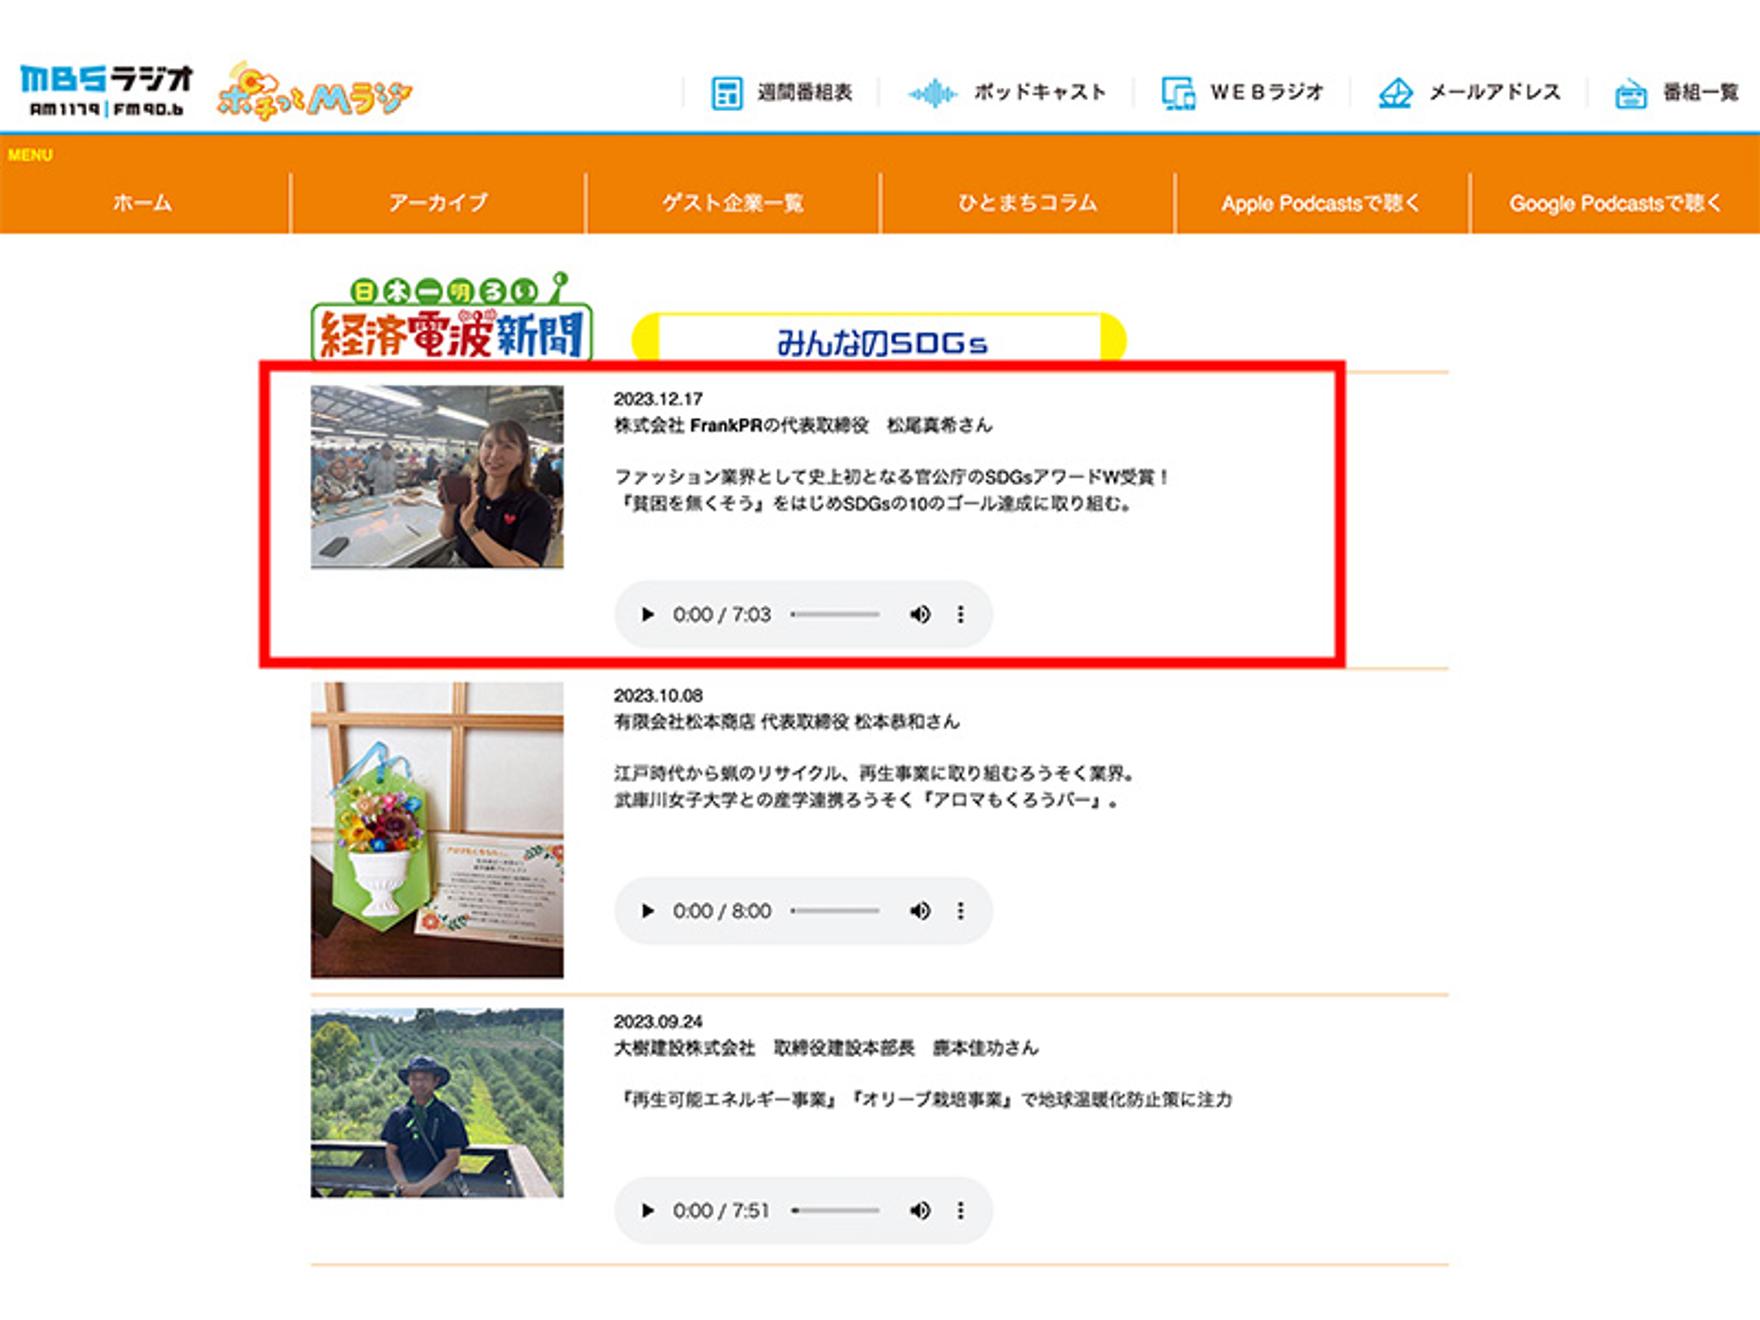Click the mail address envelope icon
Image resolution: width=1760 pixels, height=1320 pixels.
click(x=1396, y=93)
